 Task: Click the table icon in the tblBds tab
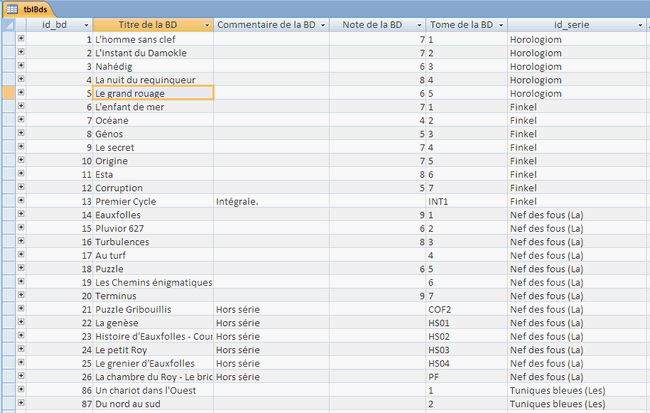click(12, 8)
